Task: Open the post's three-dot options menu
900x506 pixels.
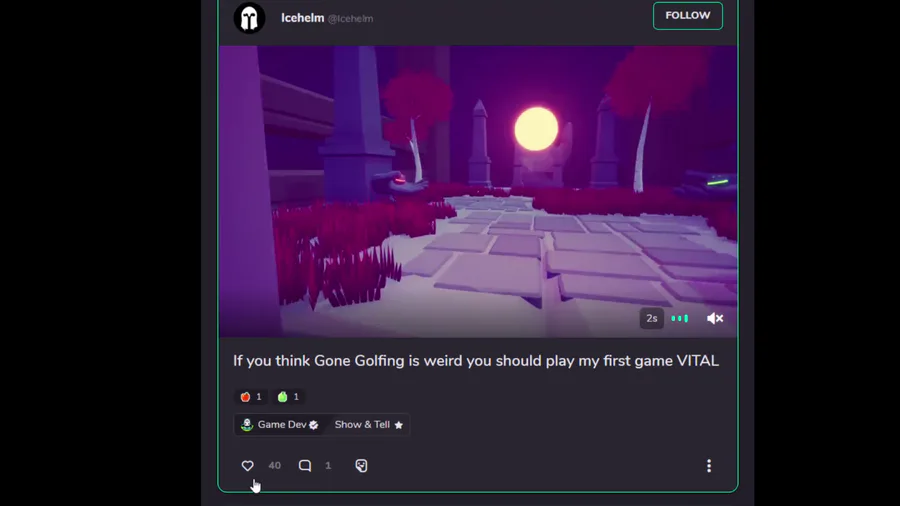Action: [x=709, y=465]
